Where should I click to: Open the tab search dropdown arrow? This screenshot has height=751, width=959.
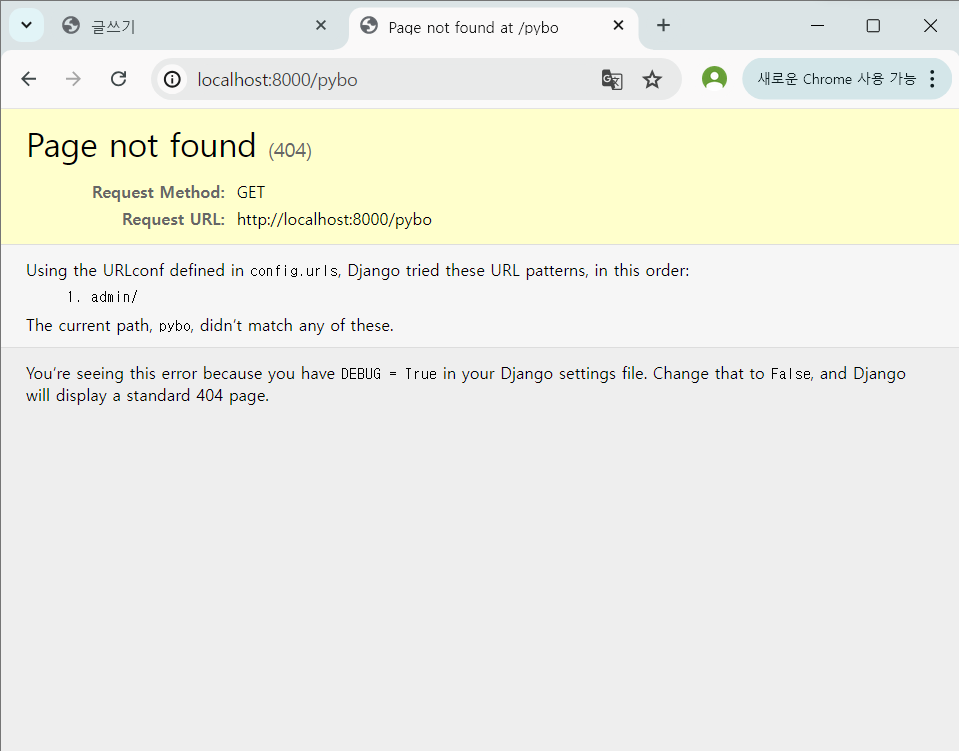[x=26, y=25]
